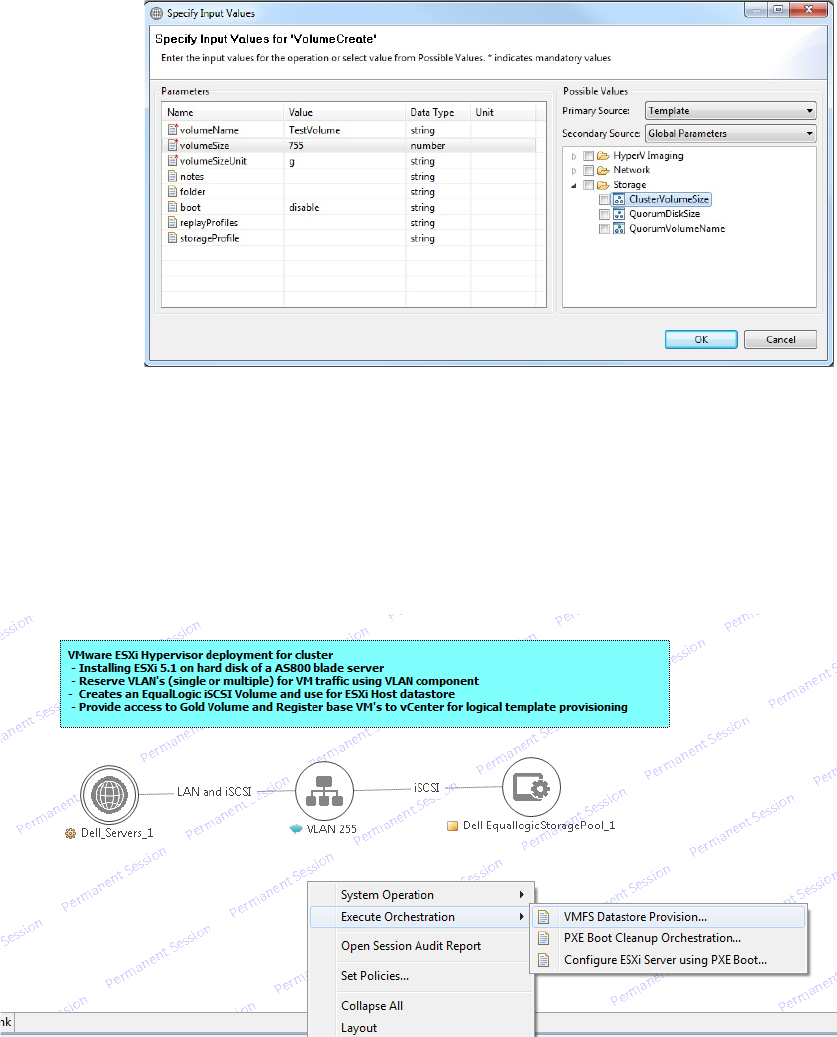837x1037 pixels.
Task: Tick the HyperV Imaging checkbox
Action: 588,156
